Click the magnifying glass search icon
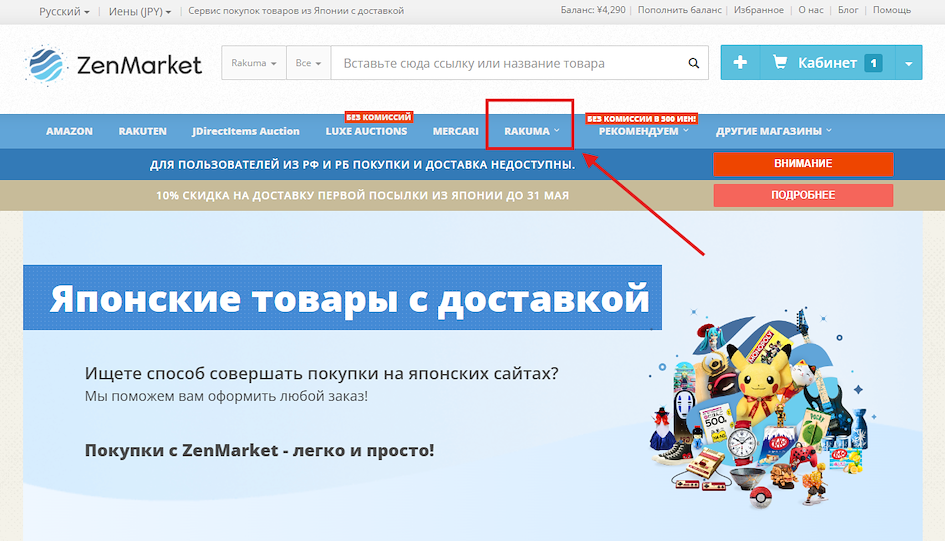 pyautogui.click(x=693, y=63)
